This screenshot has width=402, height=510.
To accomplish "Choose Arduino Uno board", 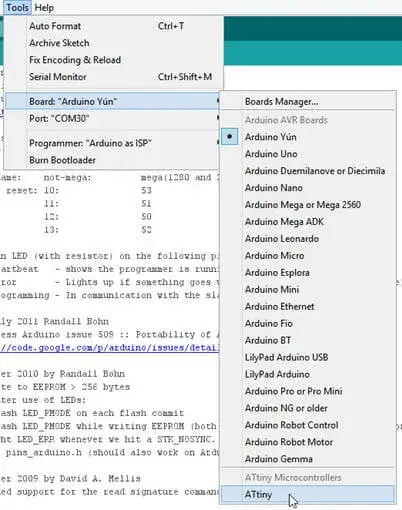I will tap(307, 154).
